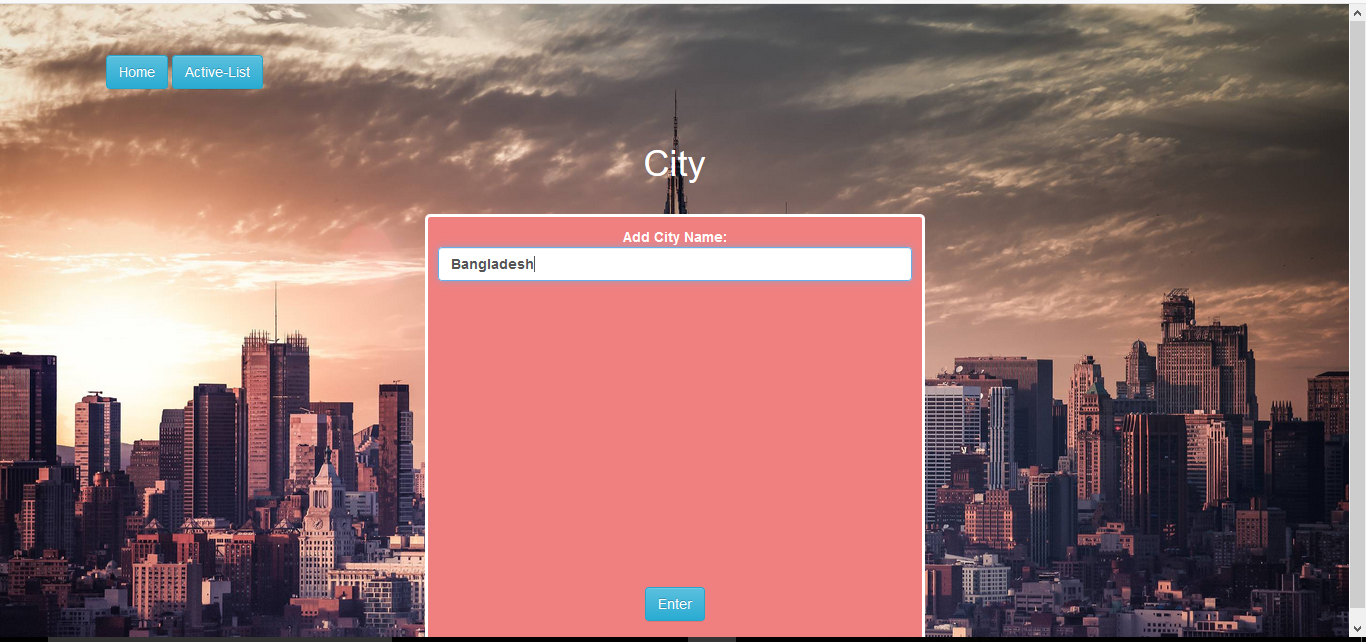This screenshot has height=642, width=1366.
Task: Click the blank pink form panel area
Action: tap(675, 430)
